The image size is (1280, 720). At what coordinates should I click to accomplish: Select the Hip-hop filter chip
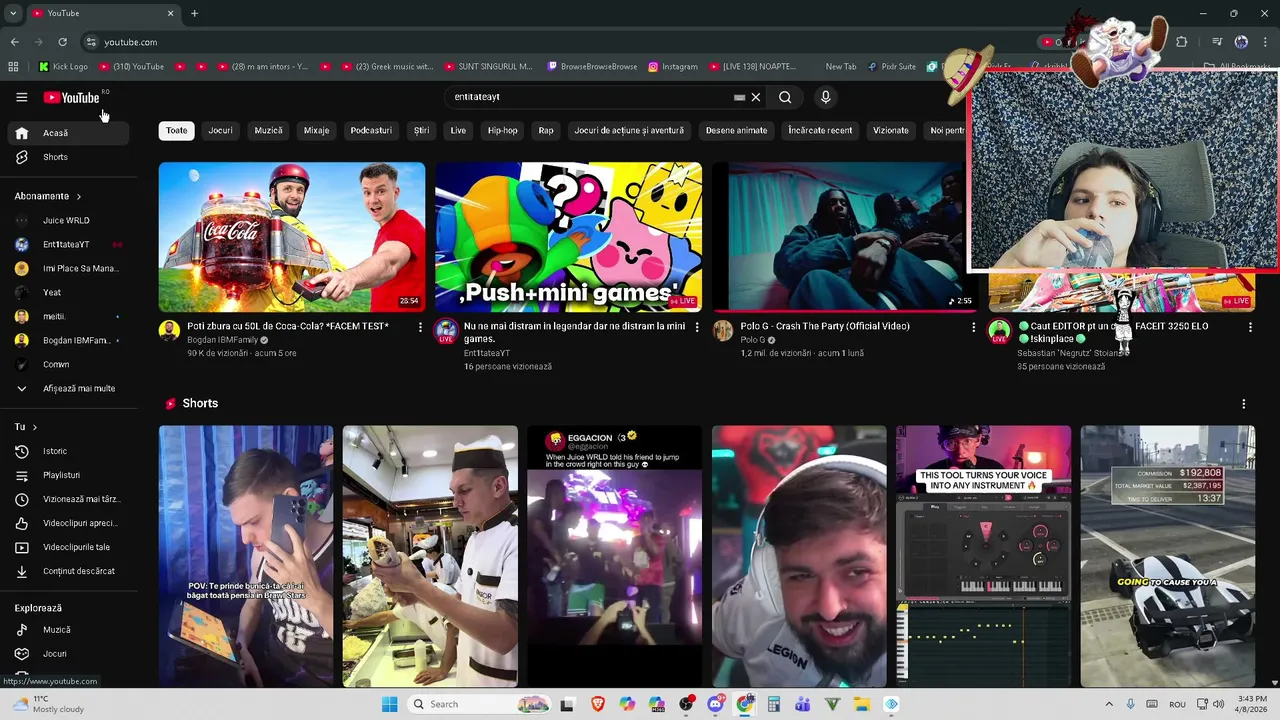pos(503,131)
